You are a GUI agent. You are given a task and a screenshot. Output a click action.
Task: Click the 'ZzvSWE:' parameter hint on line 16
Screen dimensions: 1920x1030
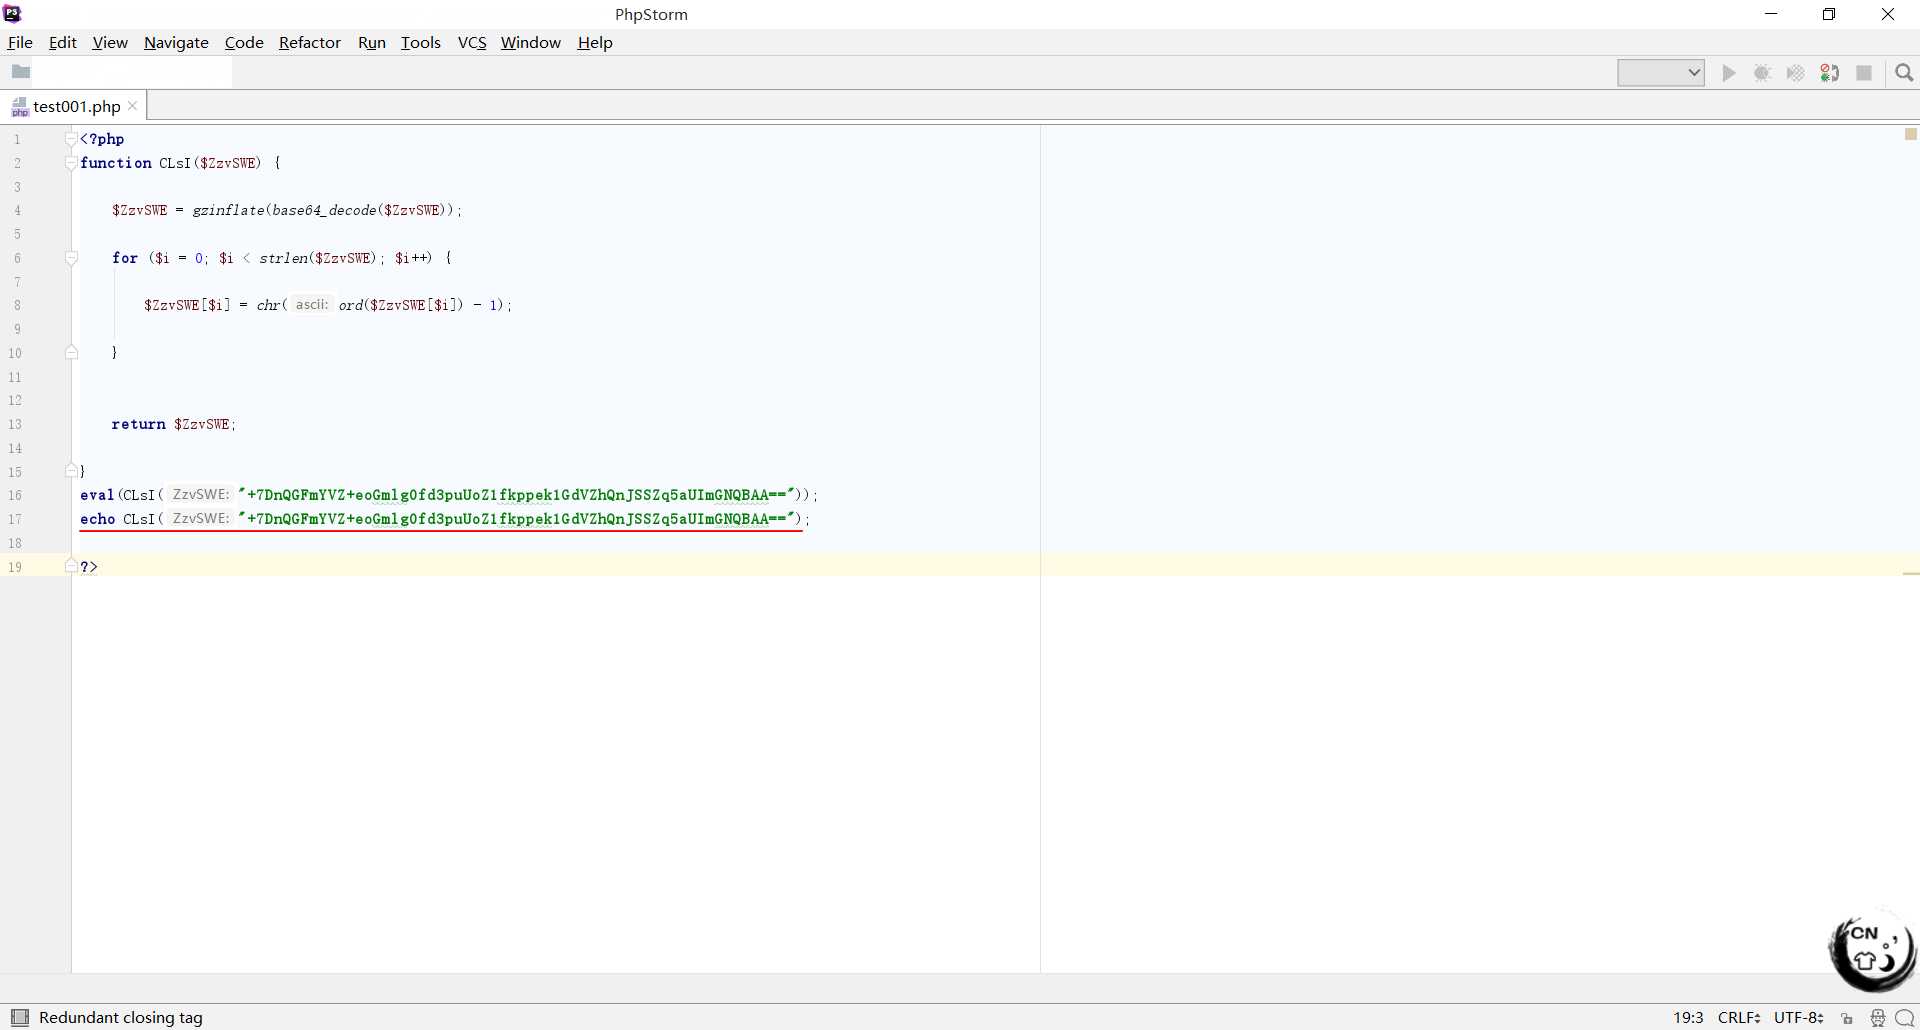click(201, 495)
